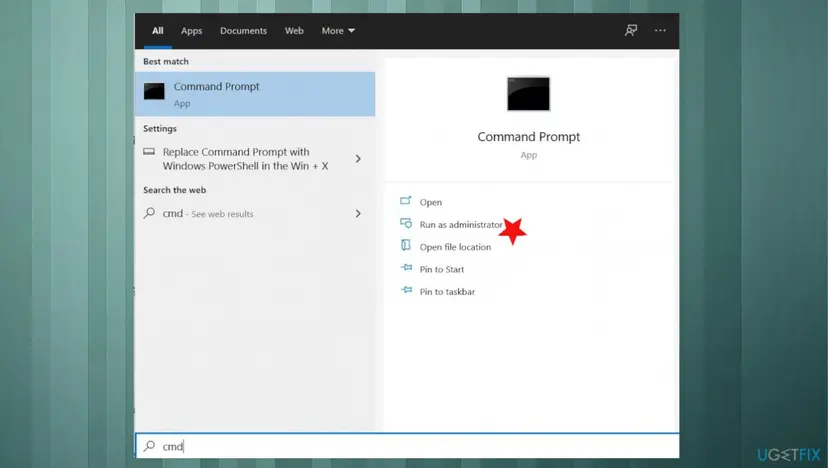The image size is (828, 468).
Task: Click the Open action icon
Action: pos(406,201)
